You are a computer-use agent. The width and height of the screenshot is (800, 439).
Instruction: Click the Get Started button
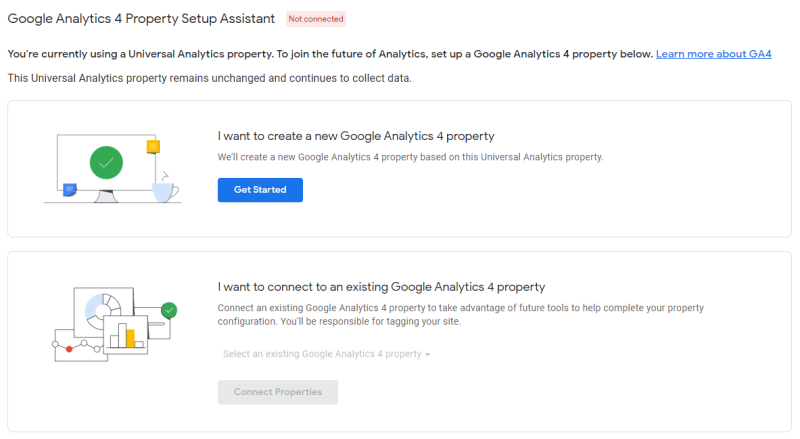[260, 190]
